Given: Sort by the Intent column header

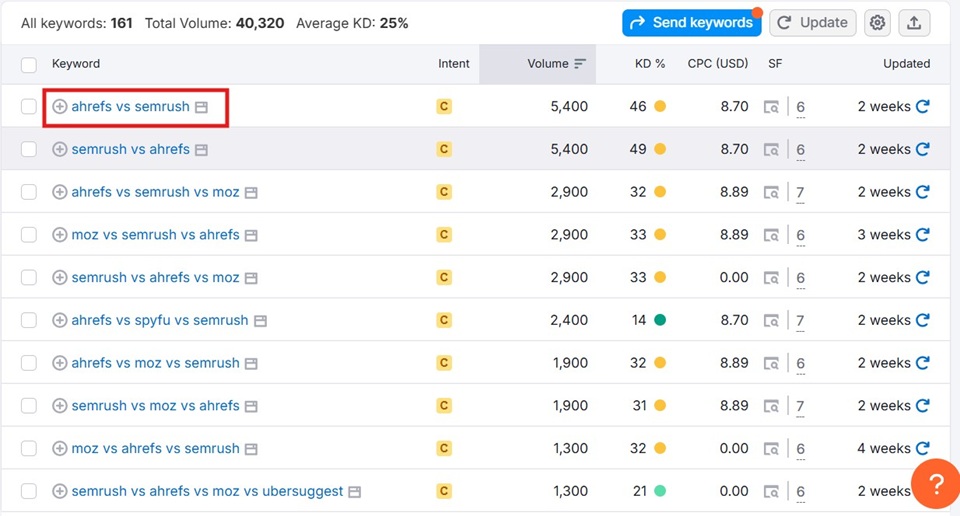Looking at the screenshot, I should pos(454,64).
